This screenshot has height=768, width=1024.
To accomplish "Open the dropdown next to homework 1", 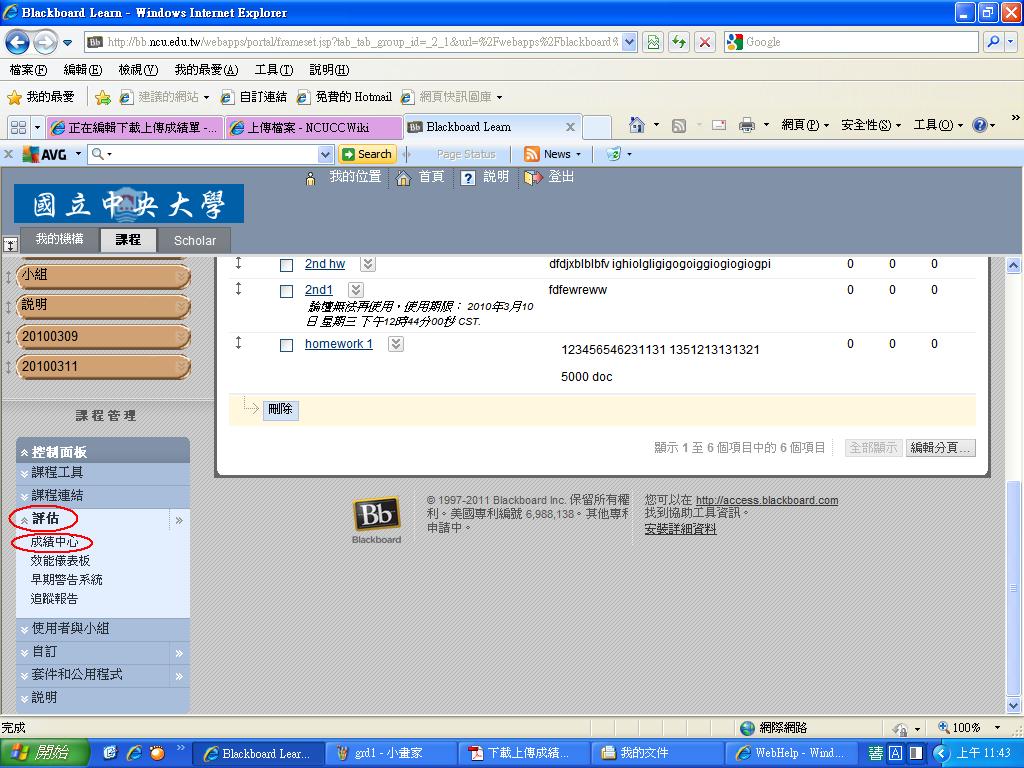I will 396,344.
